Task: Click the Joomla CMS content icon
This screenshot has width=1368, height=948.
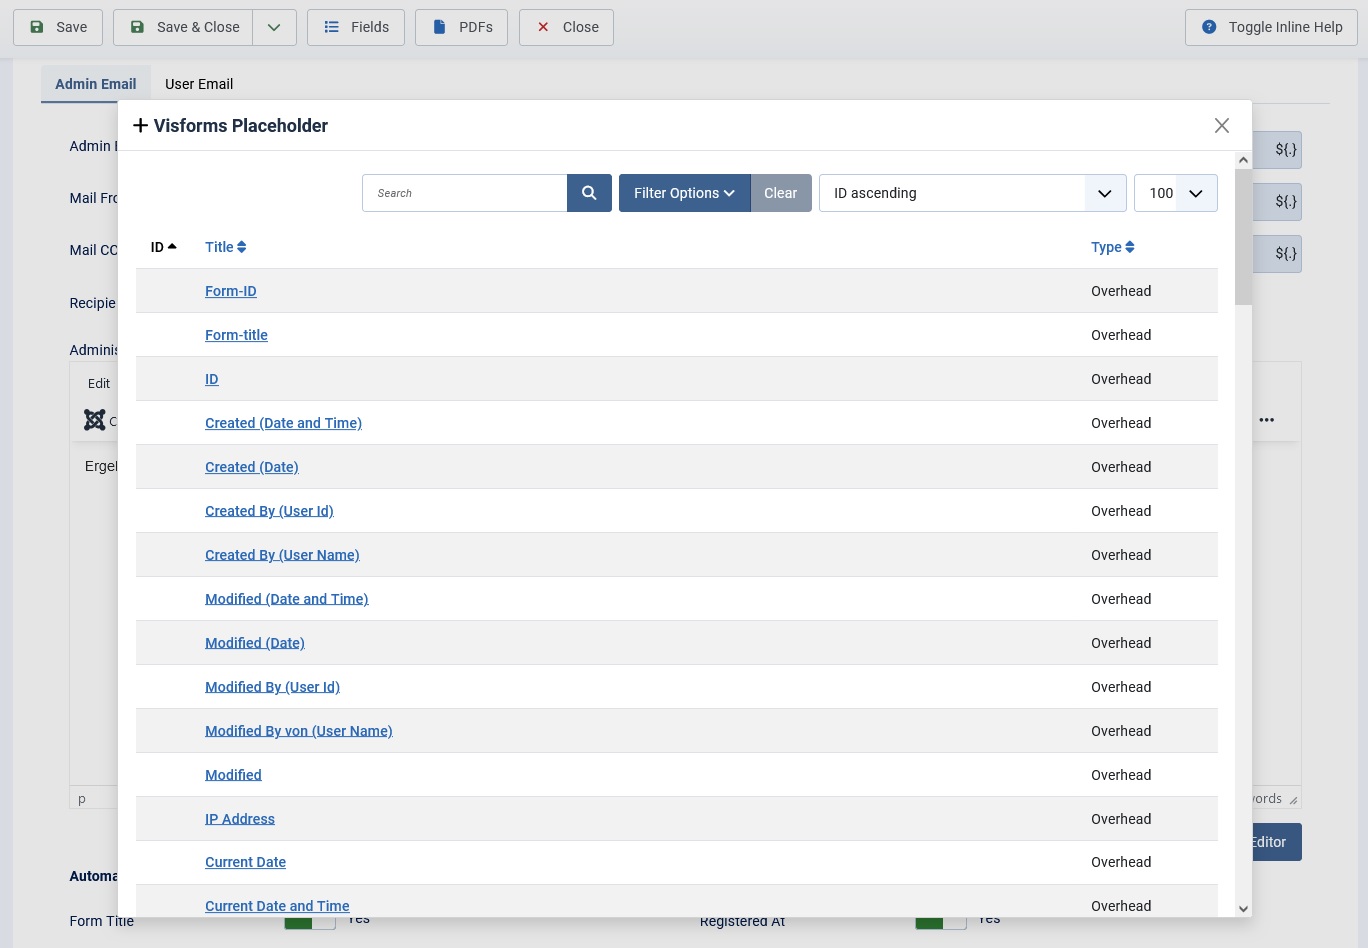Action: (95, 420)
